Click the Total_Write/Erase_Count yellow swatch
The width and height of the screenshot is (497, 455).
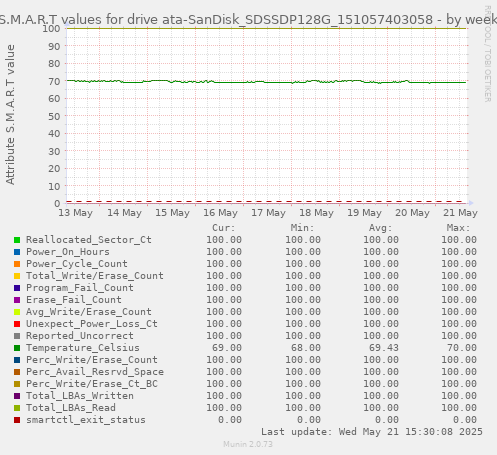tap(17, 276)
